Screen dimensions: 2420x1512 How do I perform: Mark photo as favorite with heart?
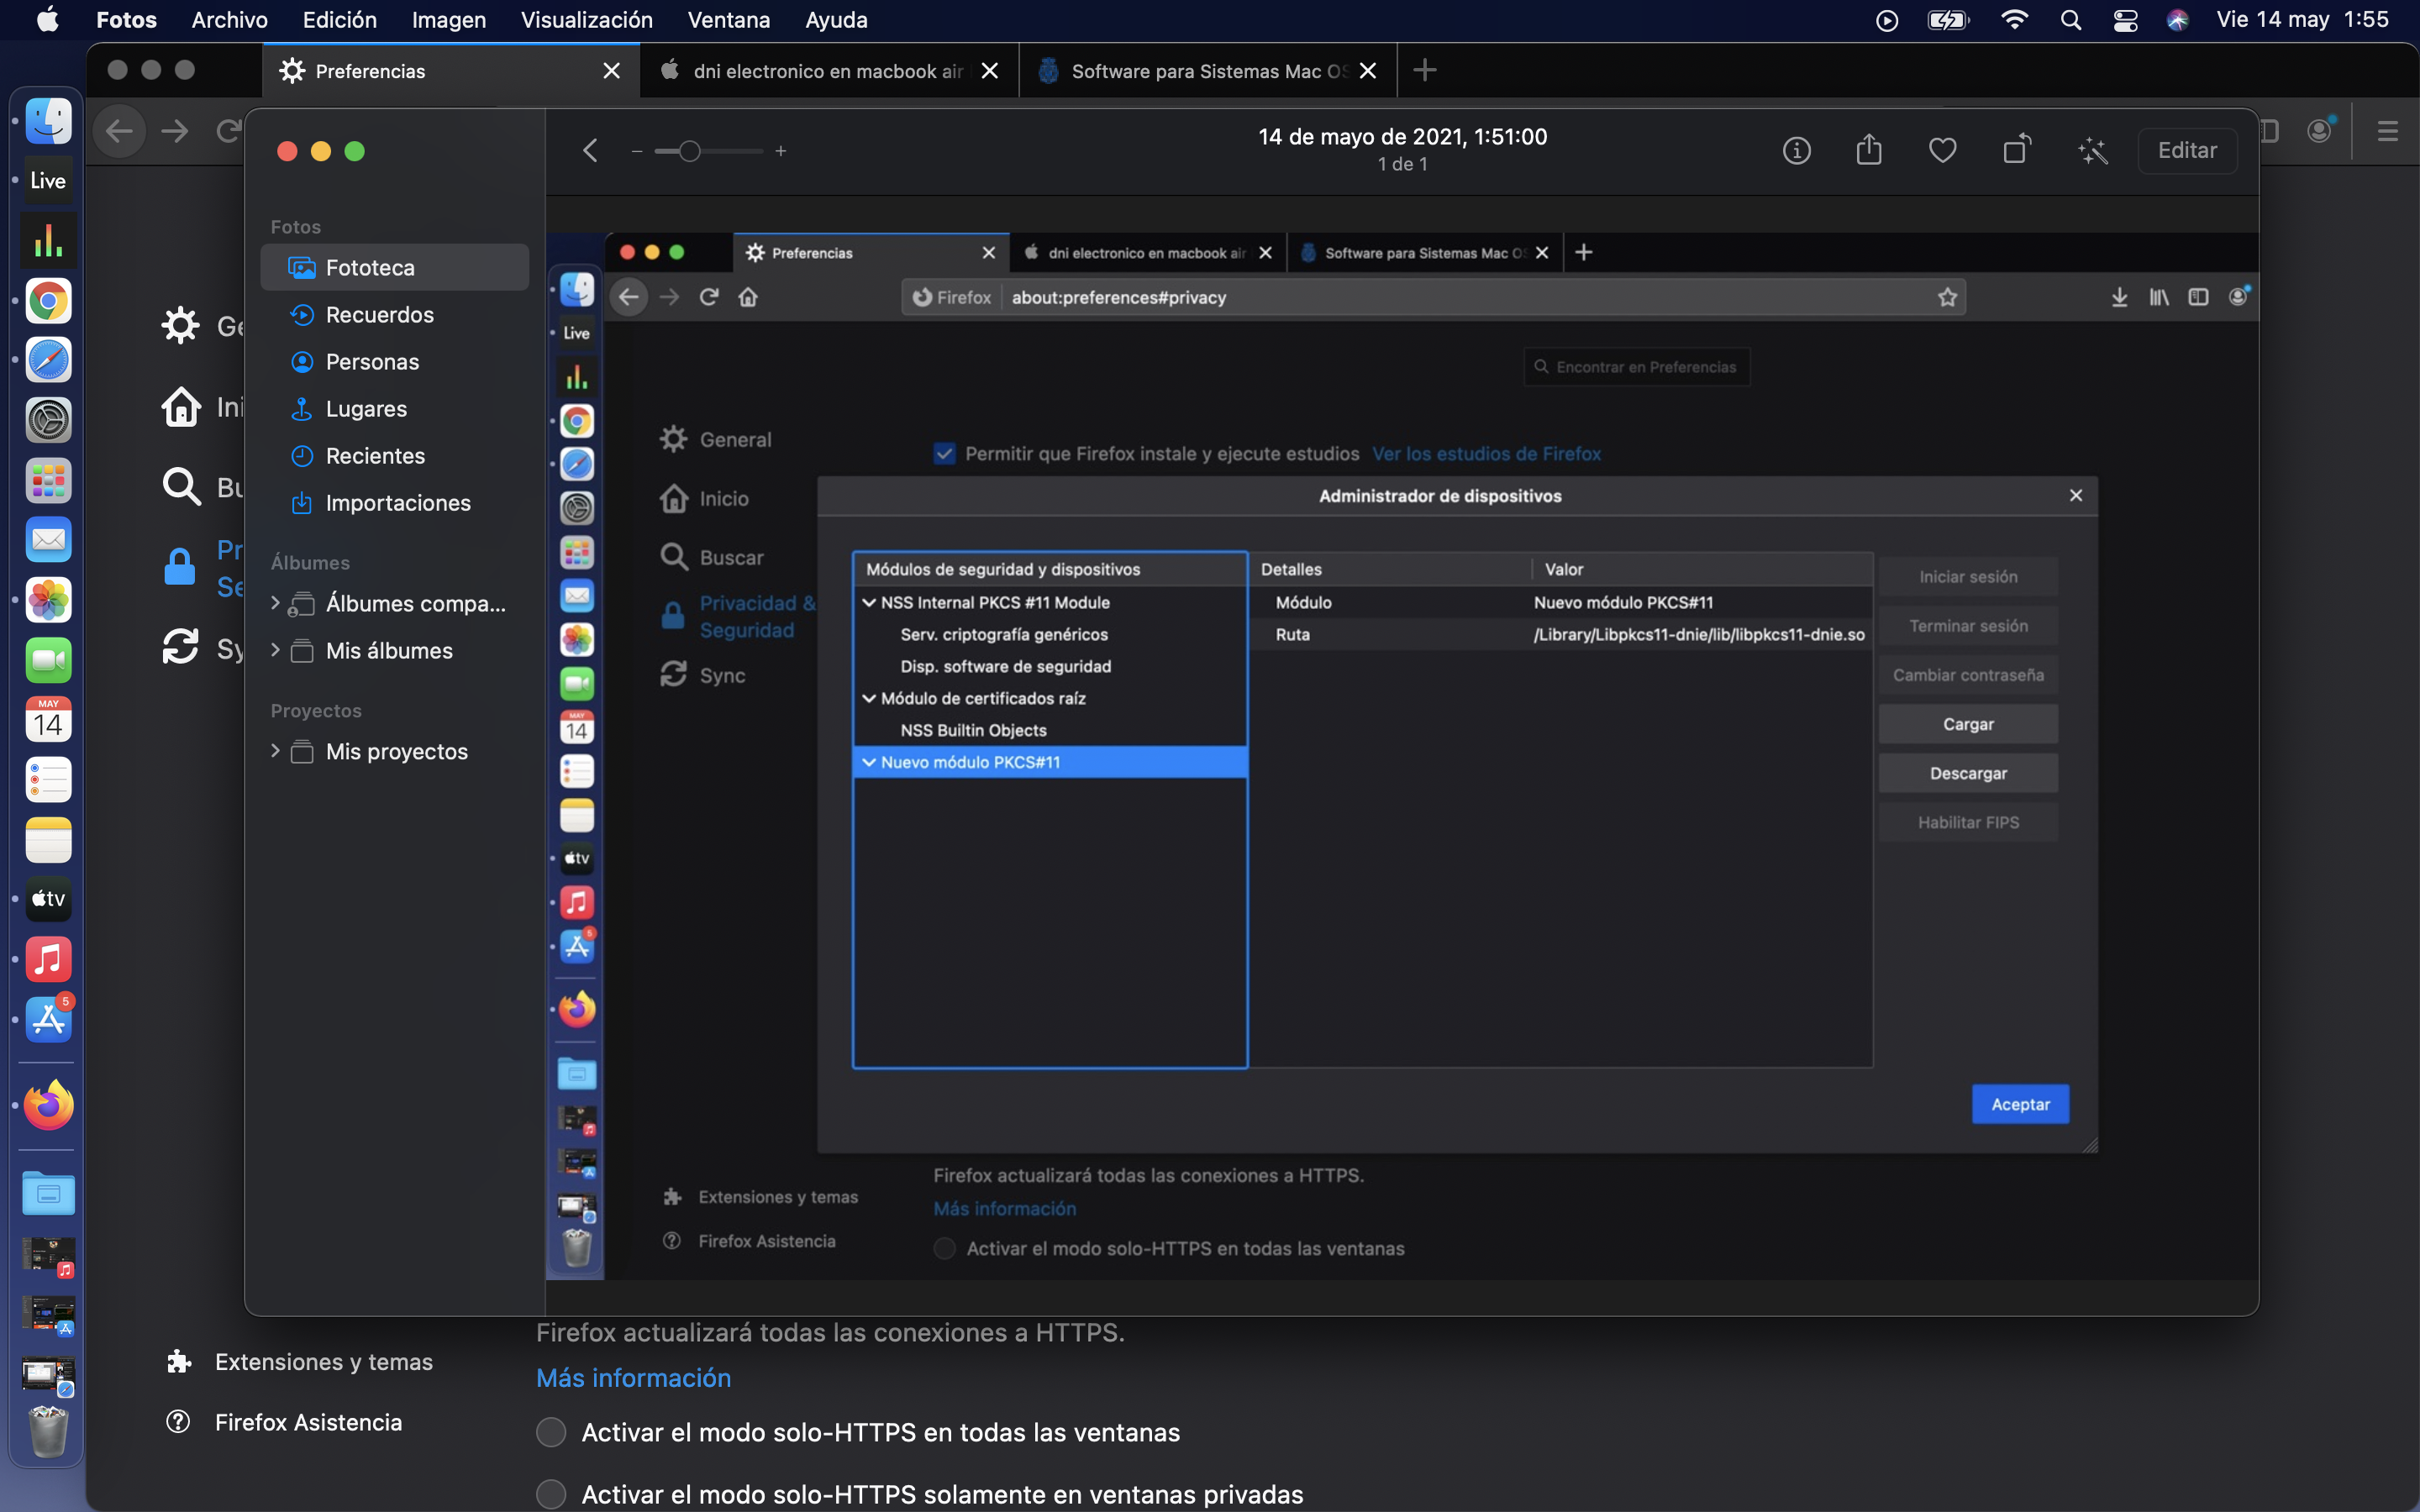tap(1942, 151)
